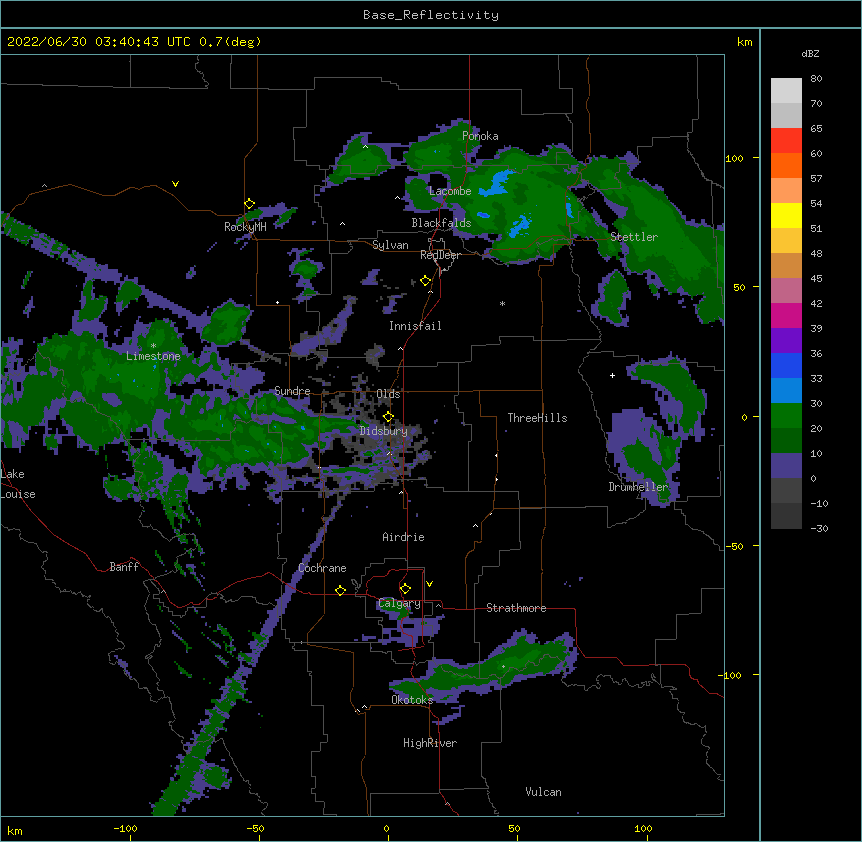Click the Airdrie city label
Image resolution: width=862 pixels, height=842 pixels.
[x=403, y=537]
